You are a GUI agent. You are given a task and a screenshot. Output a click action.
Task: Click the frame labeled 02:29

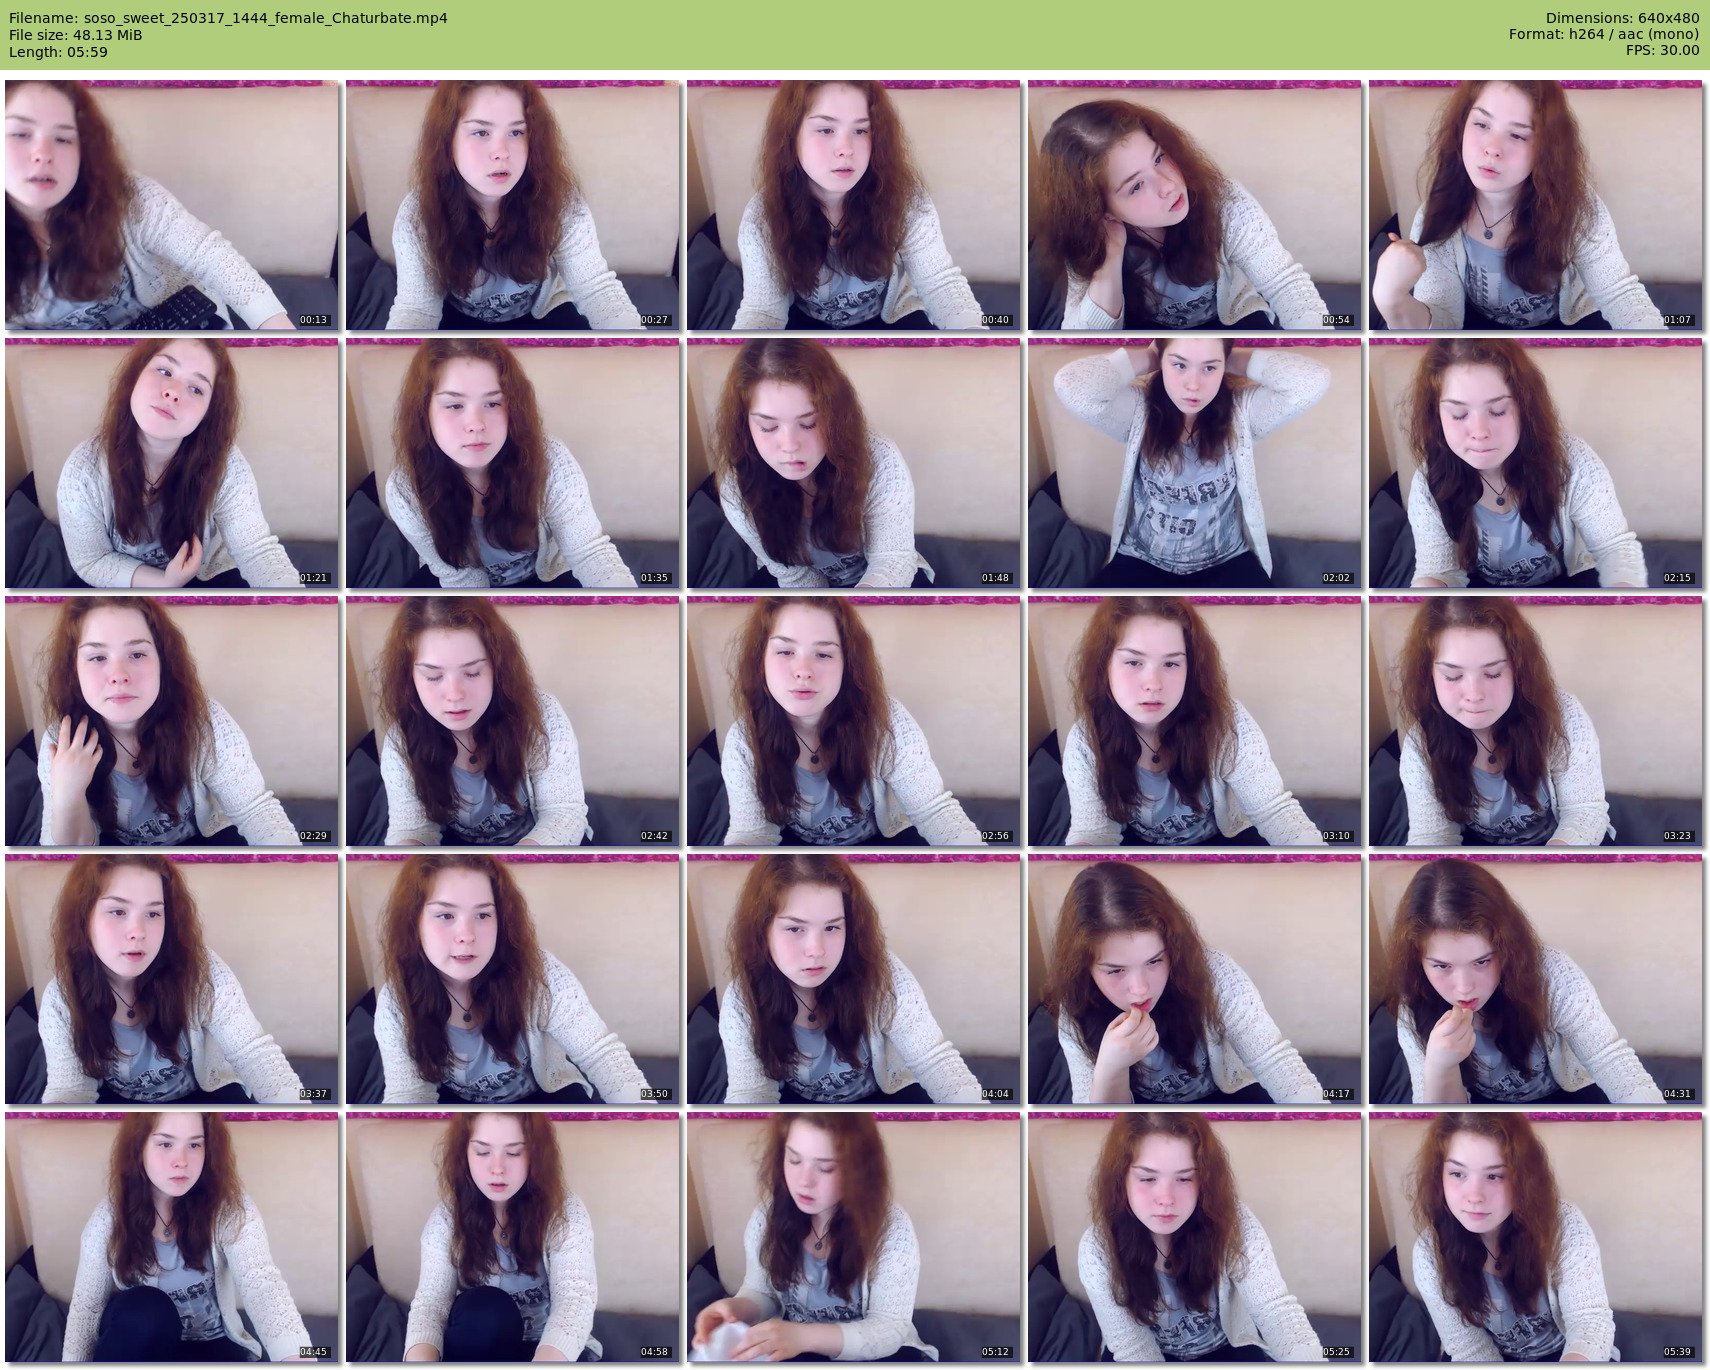point(172,721)
